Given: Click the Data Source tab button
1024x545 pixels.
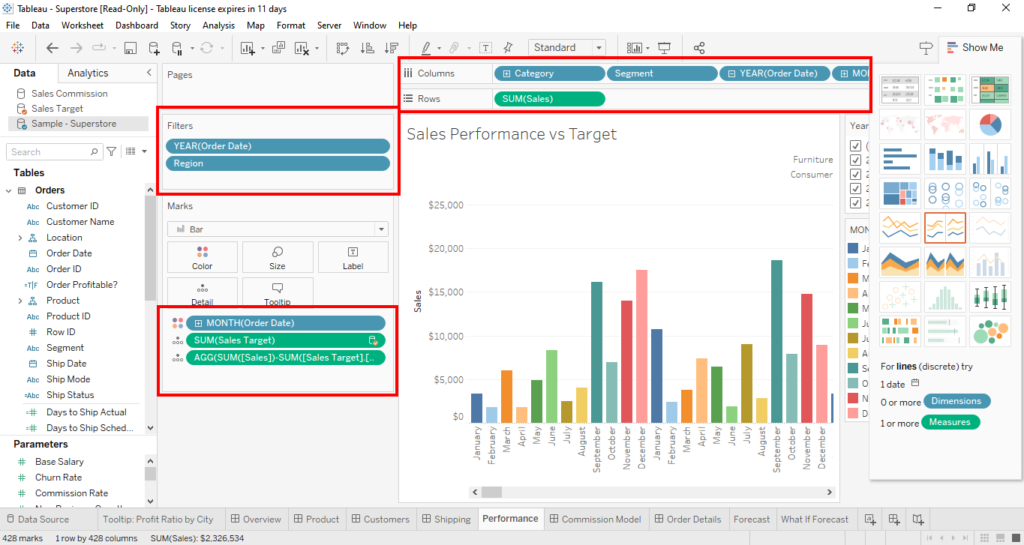Looking at the screenshot, I should tap(36, 519).
